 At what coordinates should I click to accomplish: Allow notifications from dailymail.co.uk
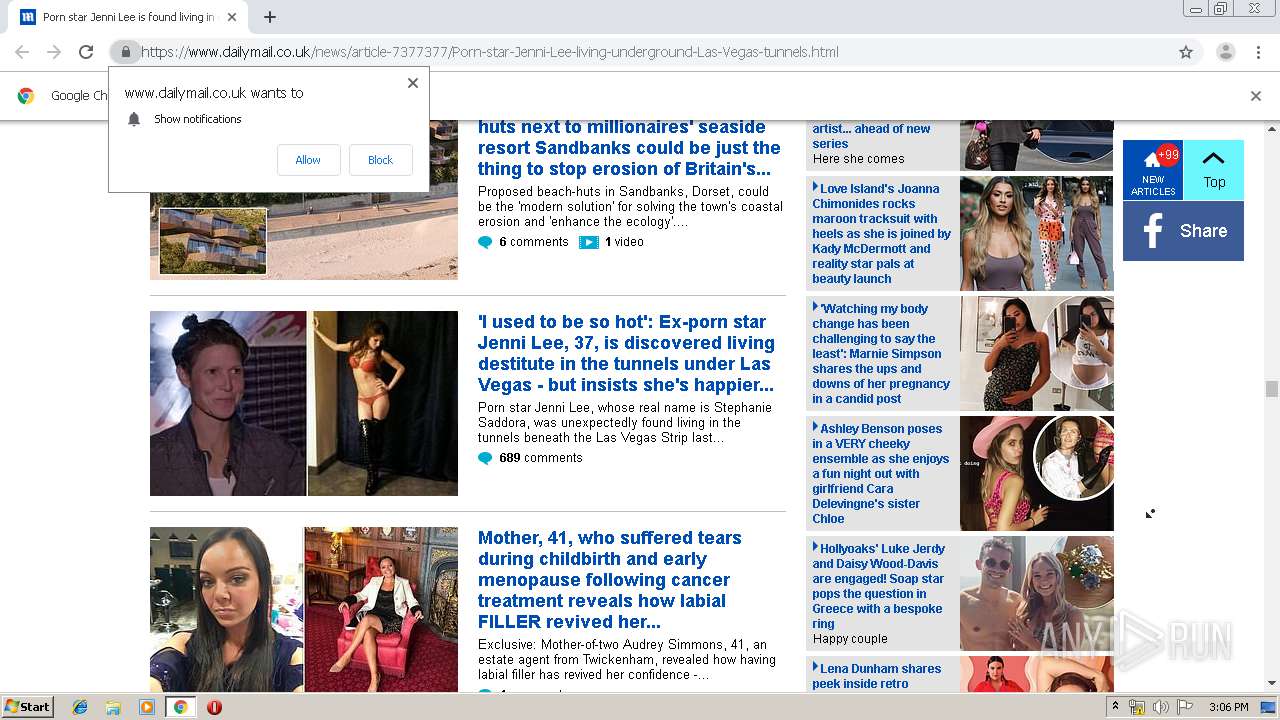pyautogui.click(x=308, y=160)
